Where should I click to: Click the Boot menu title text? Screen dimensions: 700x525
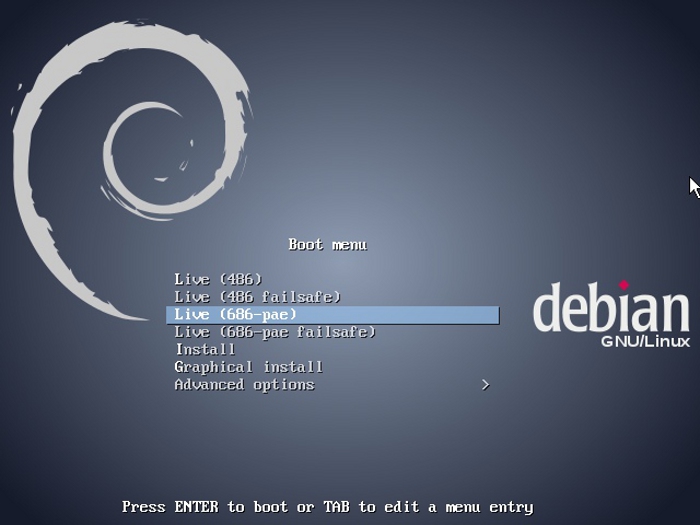[x=327, y=244]
